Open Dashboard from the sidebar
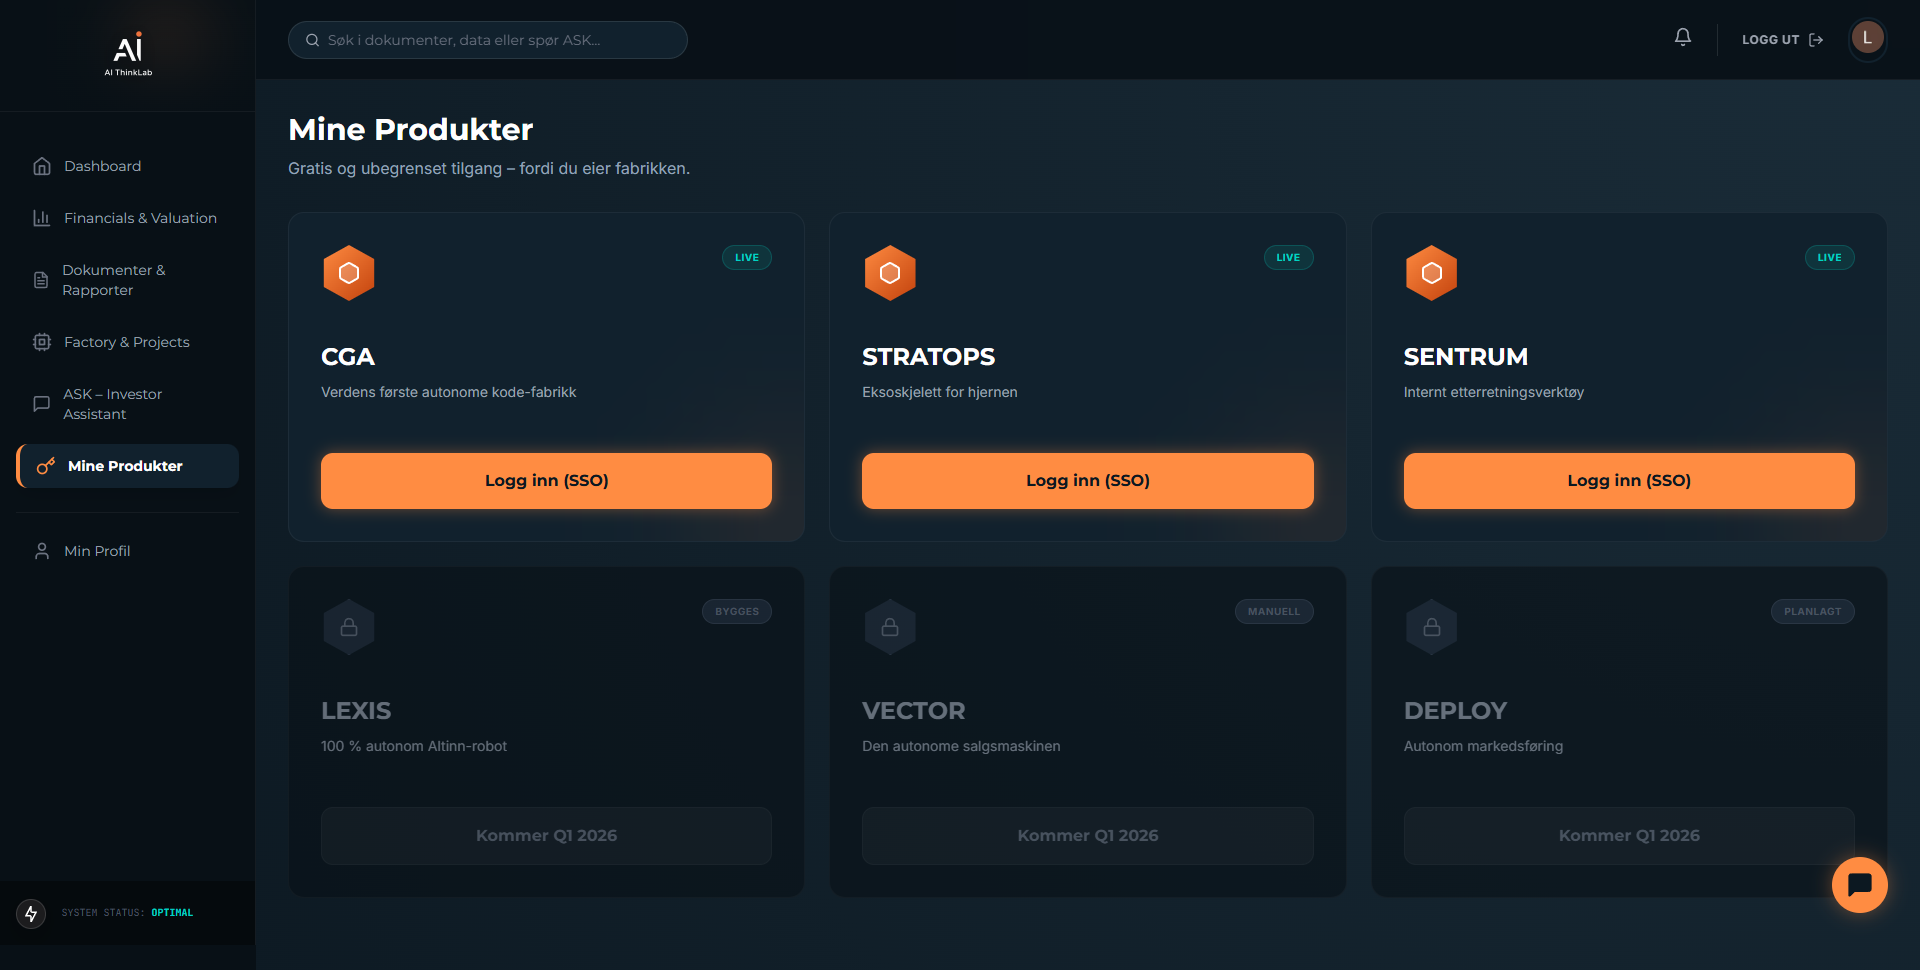The width and height of the screenshot is (1920, 970). [102, 166]
